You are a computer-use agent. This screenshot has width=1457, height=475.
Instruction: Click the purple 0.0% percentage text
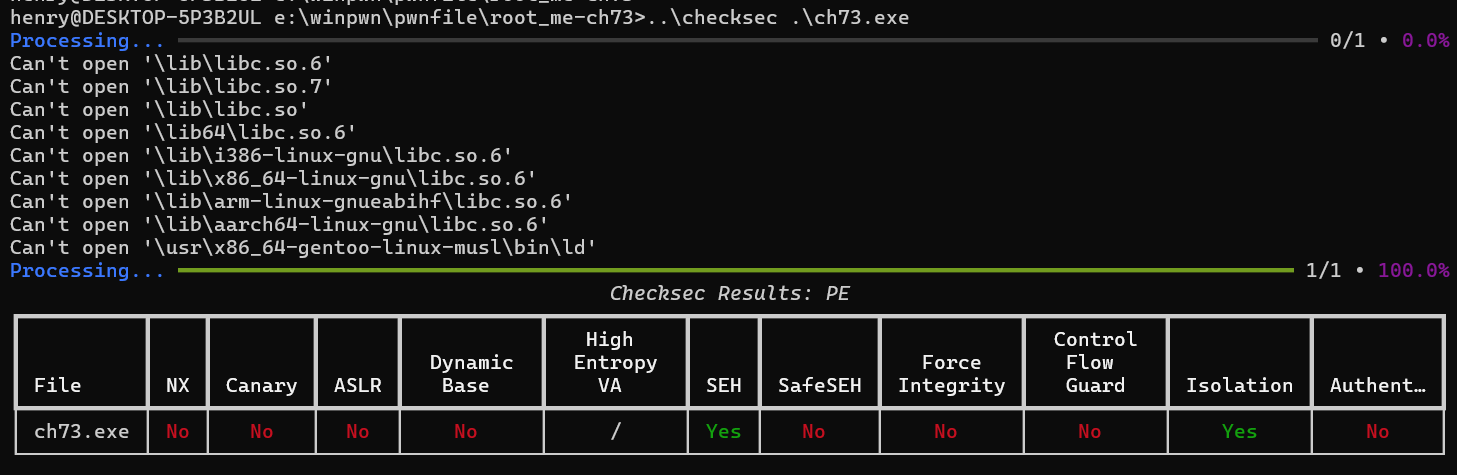click(1425, 41)
